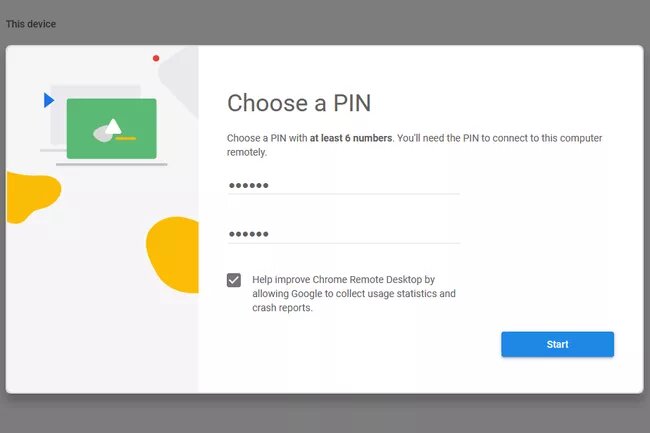
Task: Click the "at least 6 numbers" bold text
Action: [351, 138]
